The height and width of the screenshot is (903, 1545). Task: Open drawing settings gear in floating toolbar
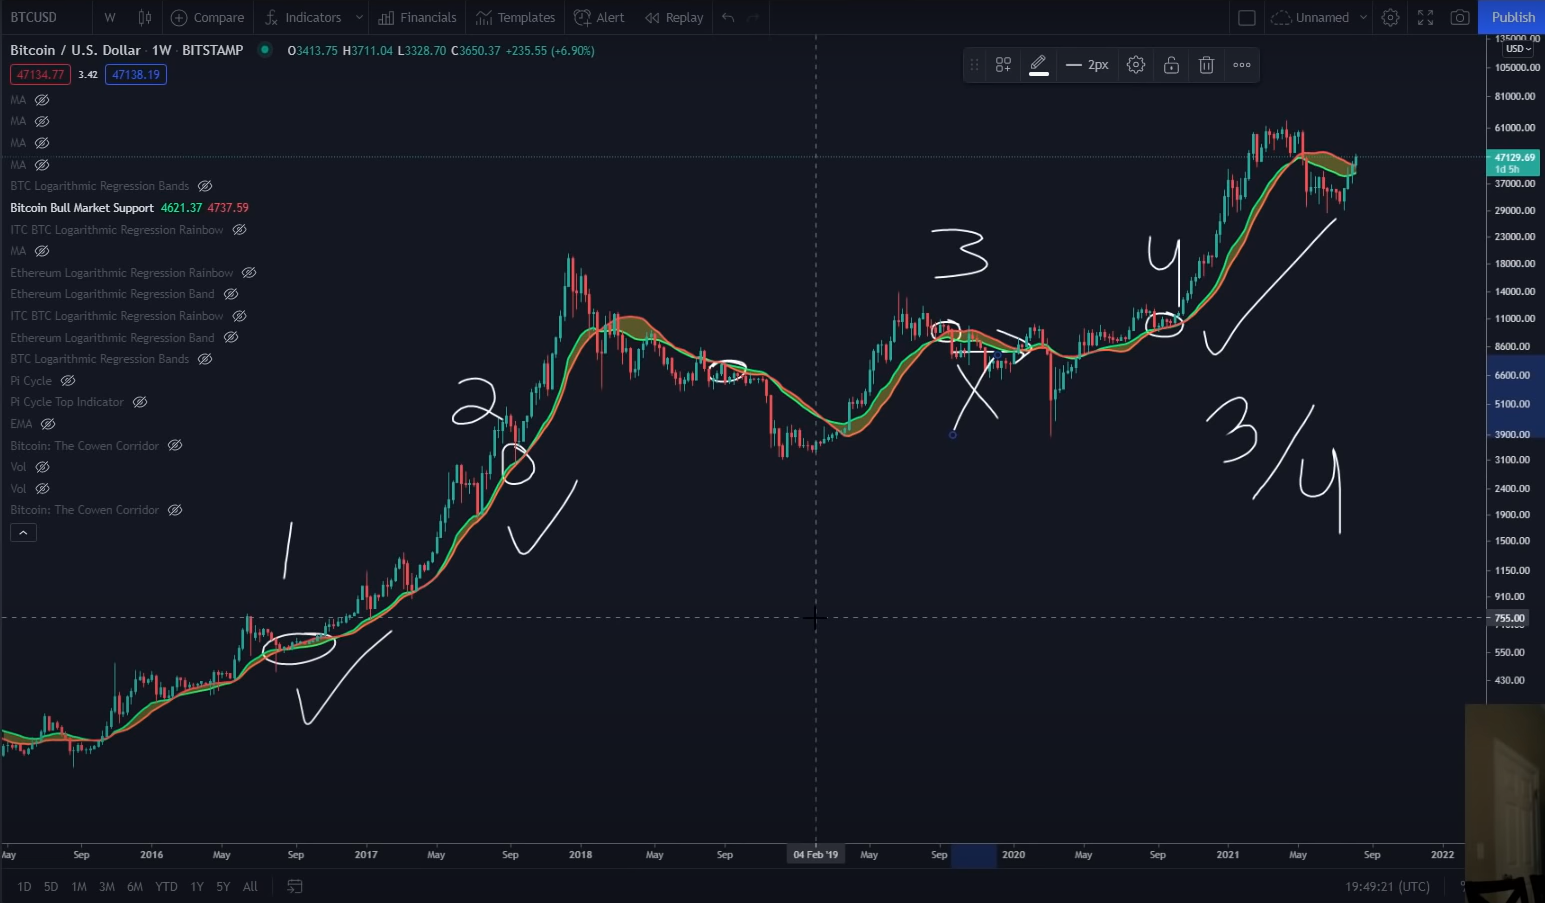[x=1136, y=65]
